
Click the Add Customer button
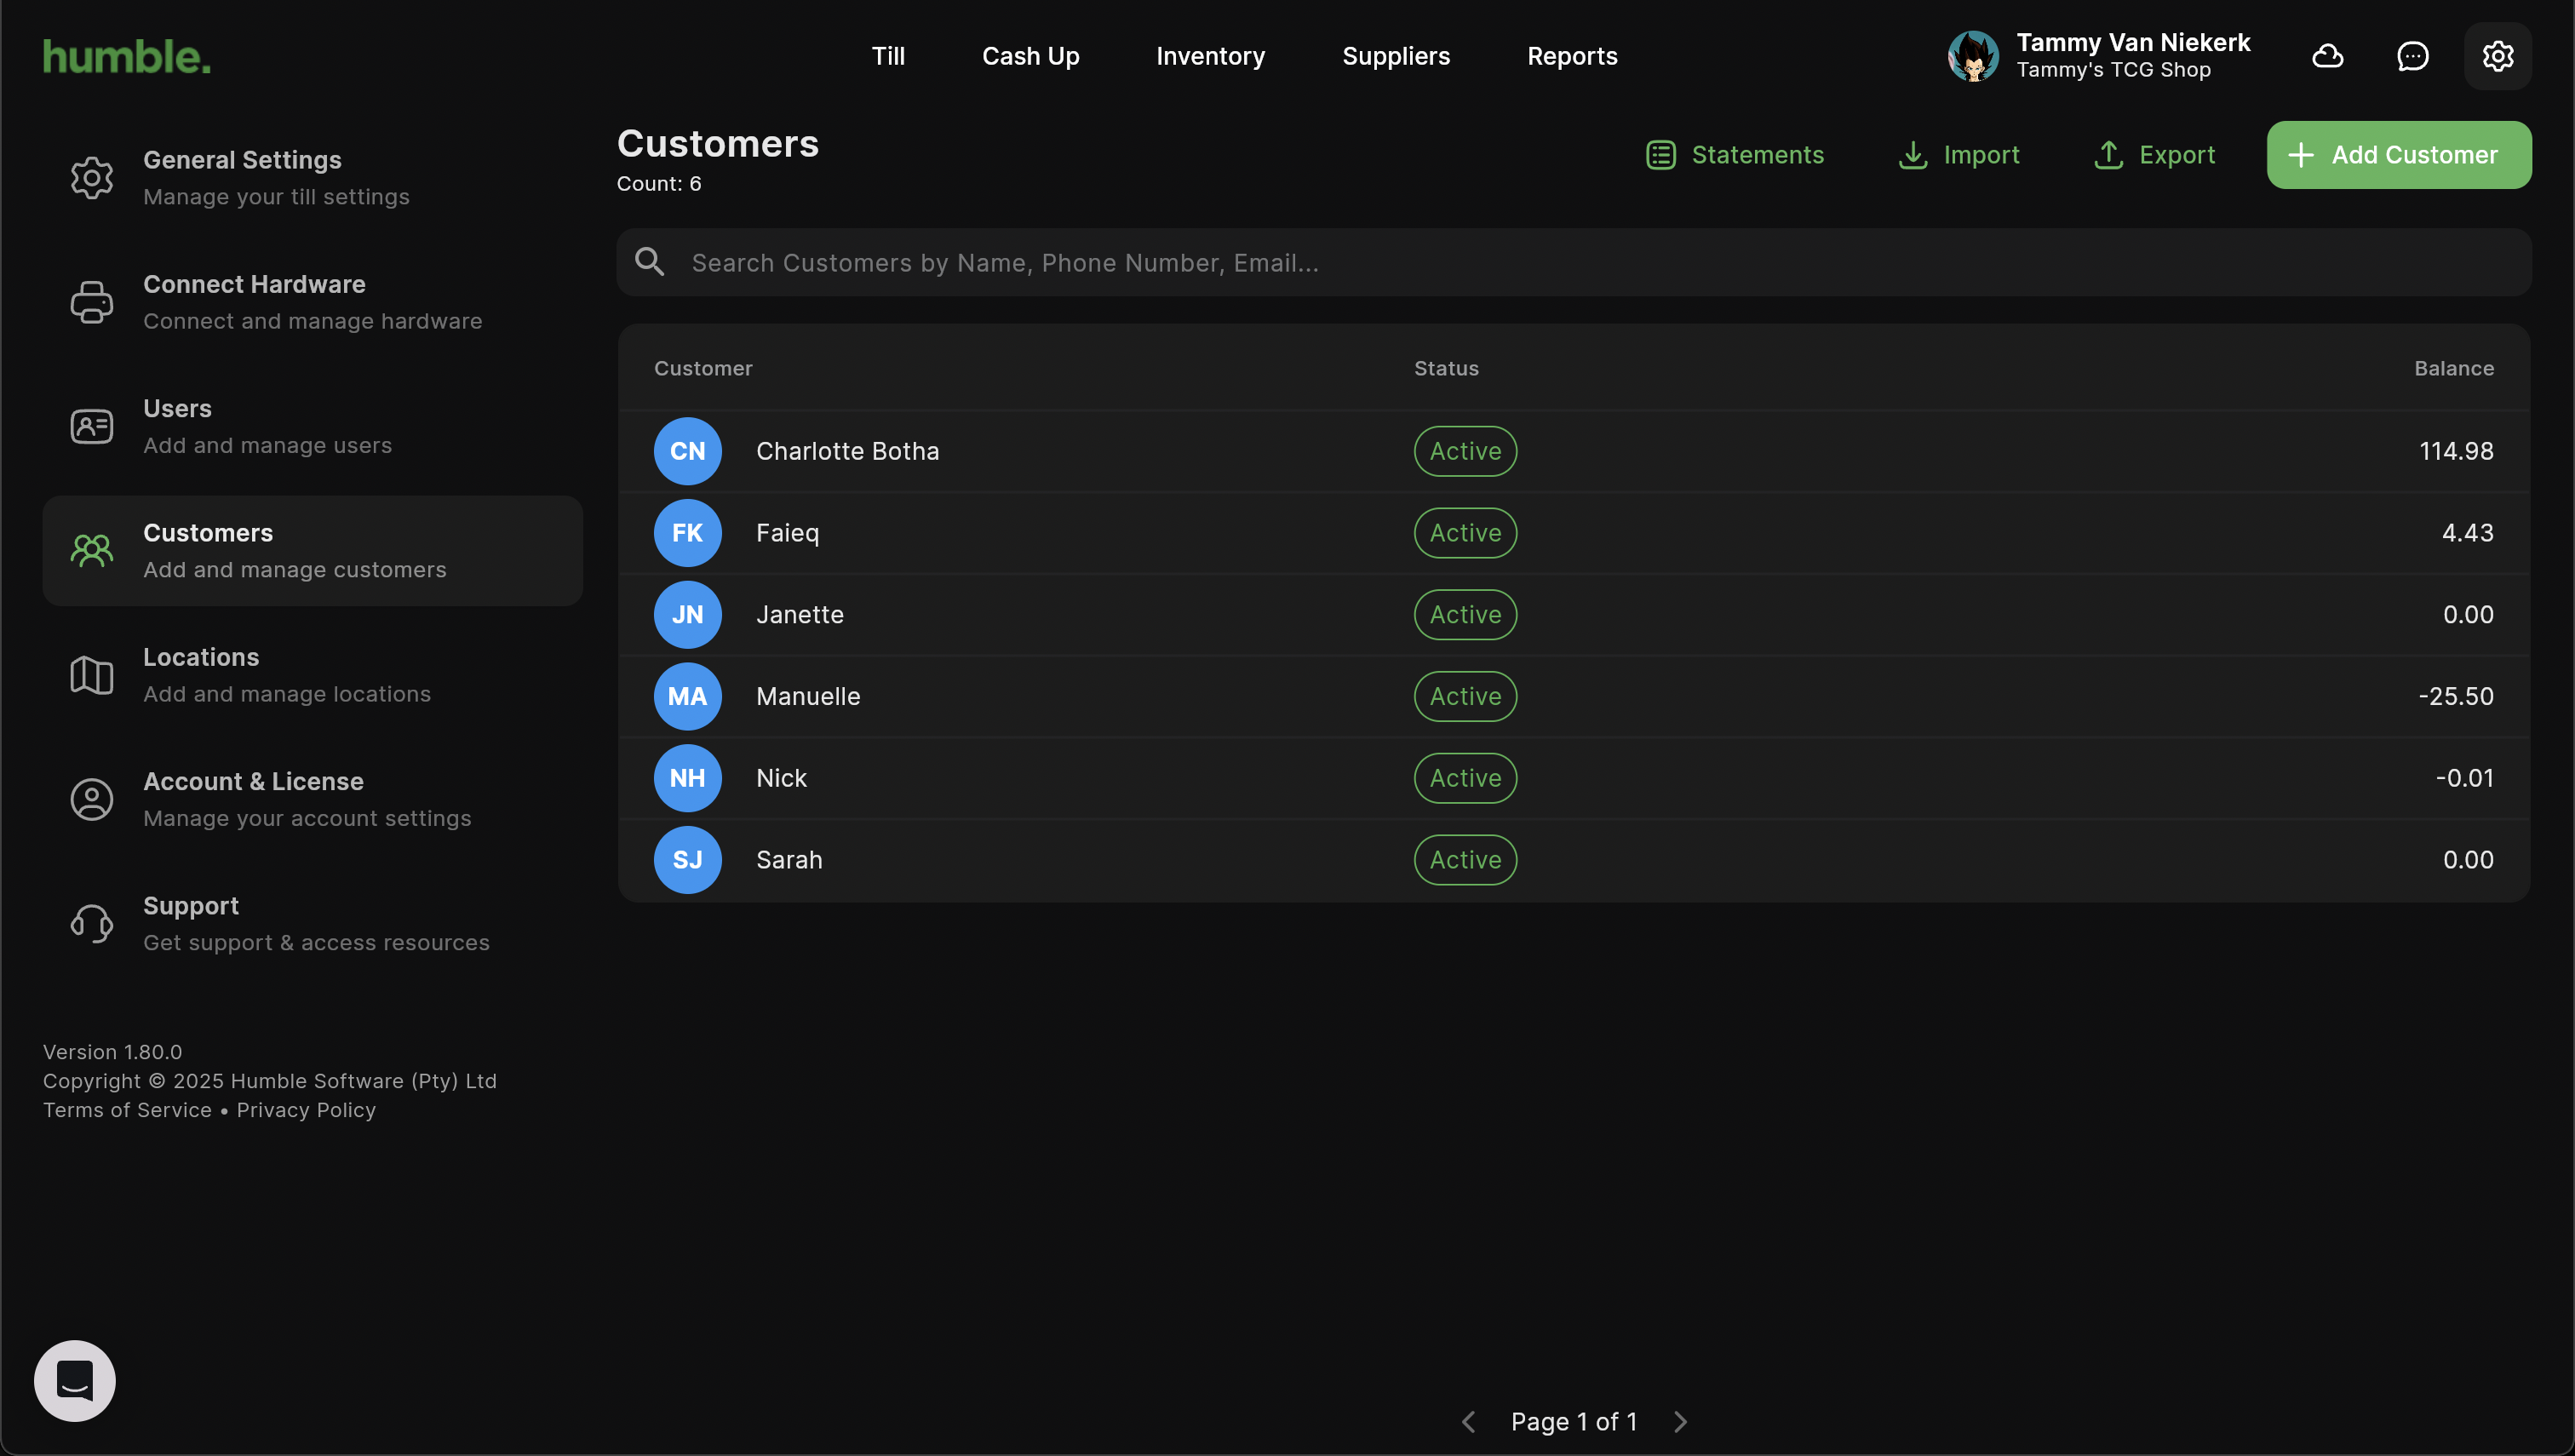2398,155
